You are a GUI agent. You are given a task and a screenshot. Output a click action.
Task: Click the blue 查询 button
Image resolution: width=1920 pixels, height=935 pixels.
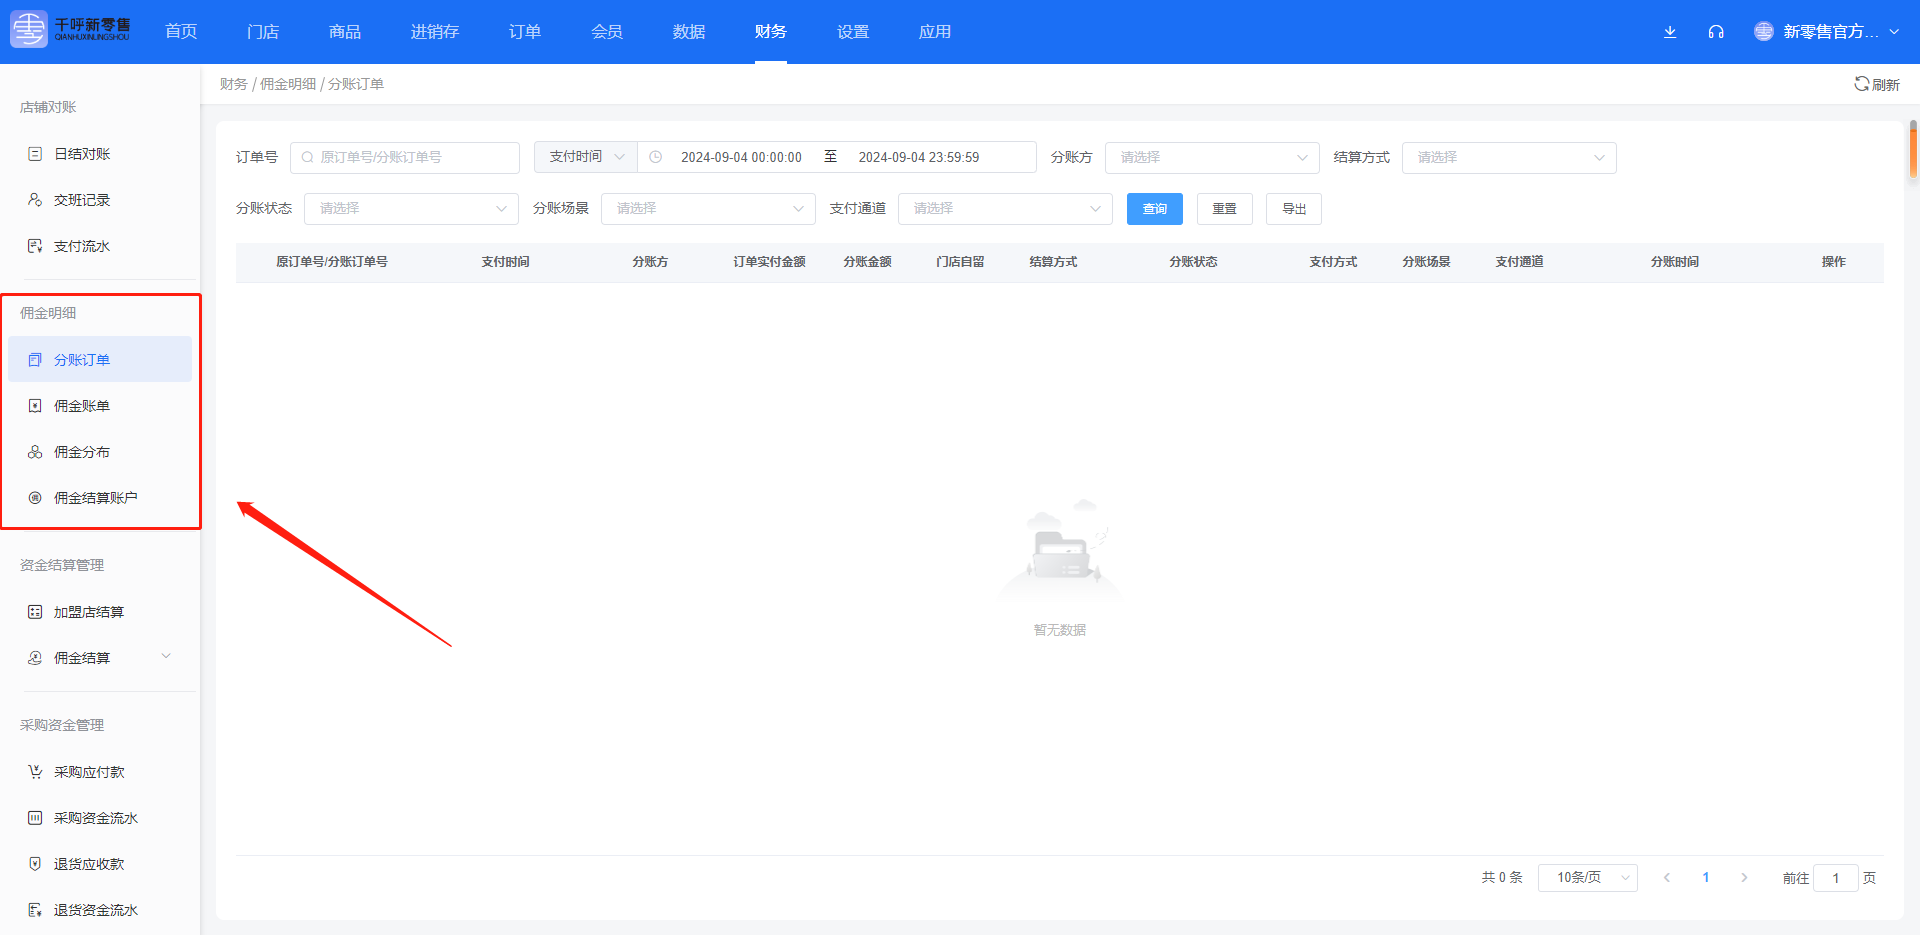click(x=1154, y=209)
